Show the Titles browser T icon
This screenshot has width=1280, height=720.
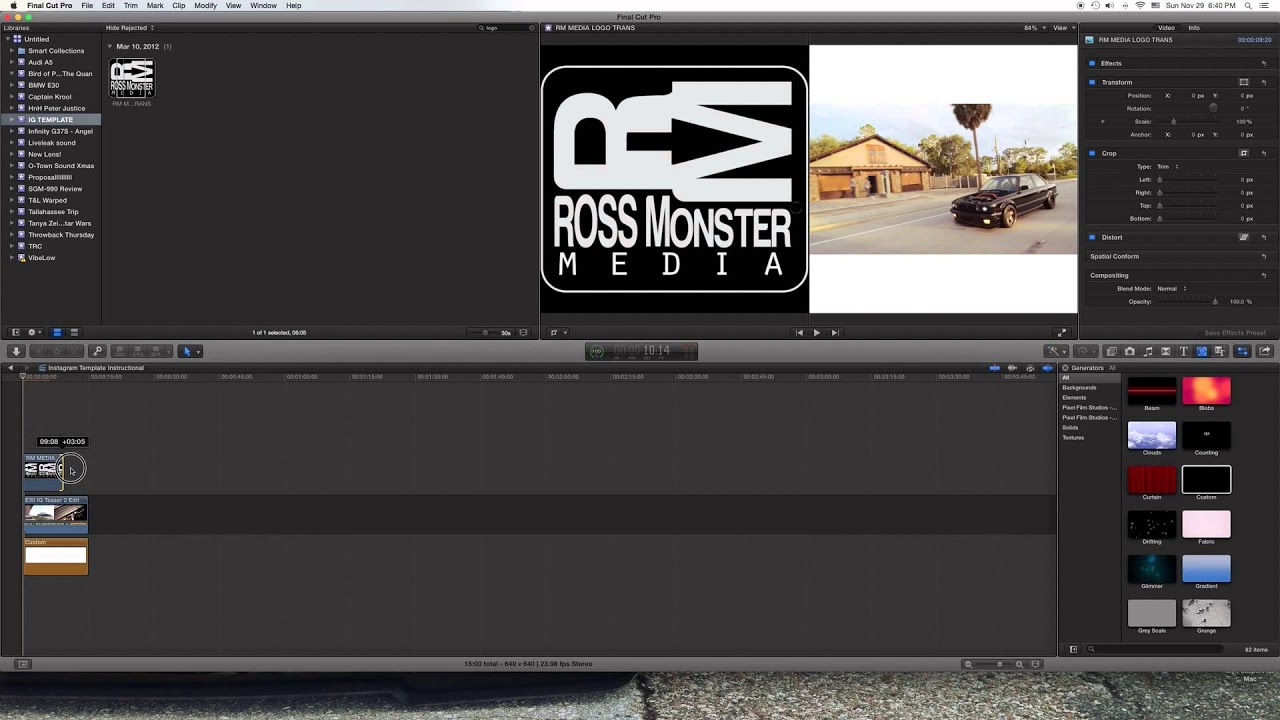[1183, 351]
